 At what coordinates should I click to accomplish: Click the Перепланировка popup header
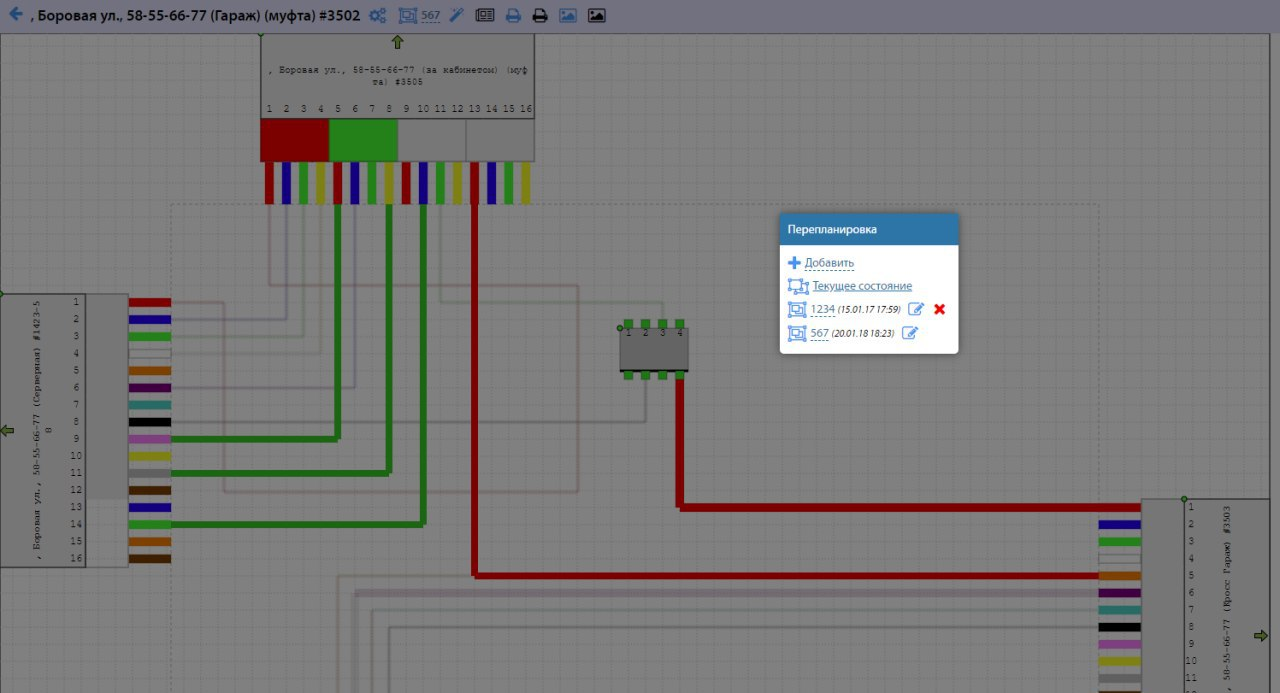869,229
